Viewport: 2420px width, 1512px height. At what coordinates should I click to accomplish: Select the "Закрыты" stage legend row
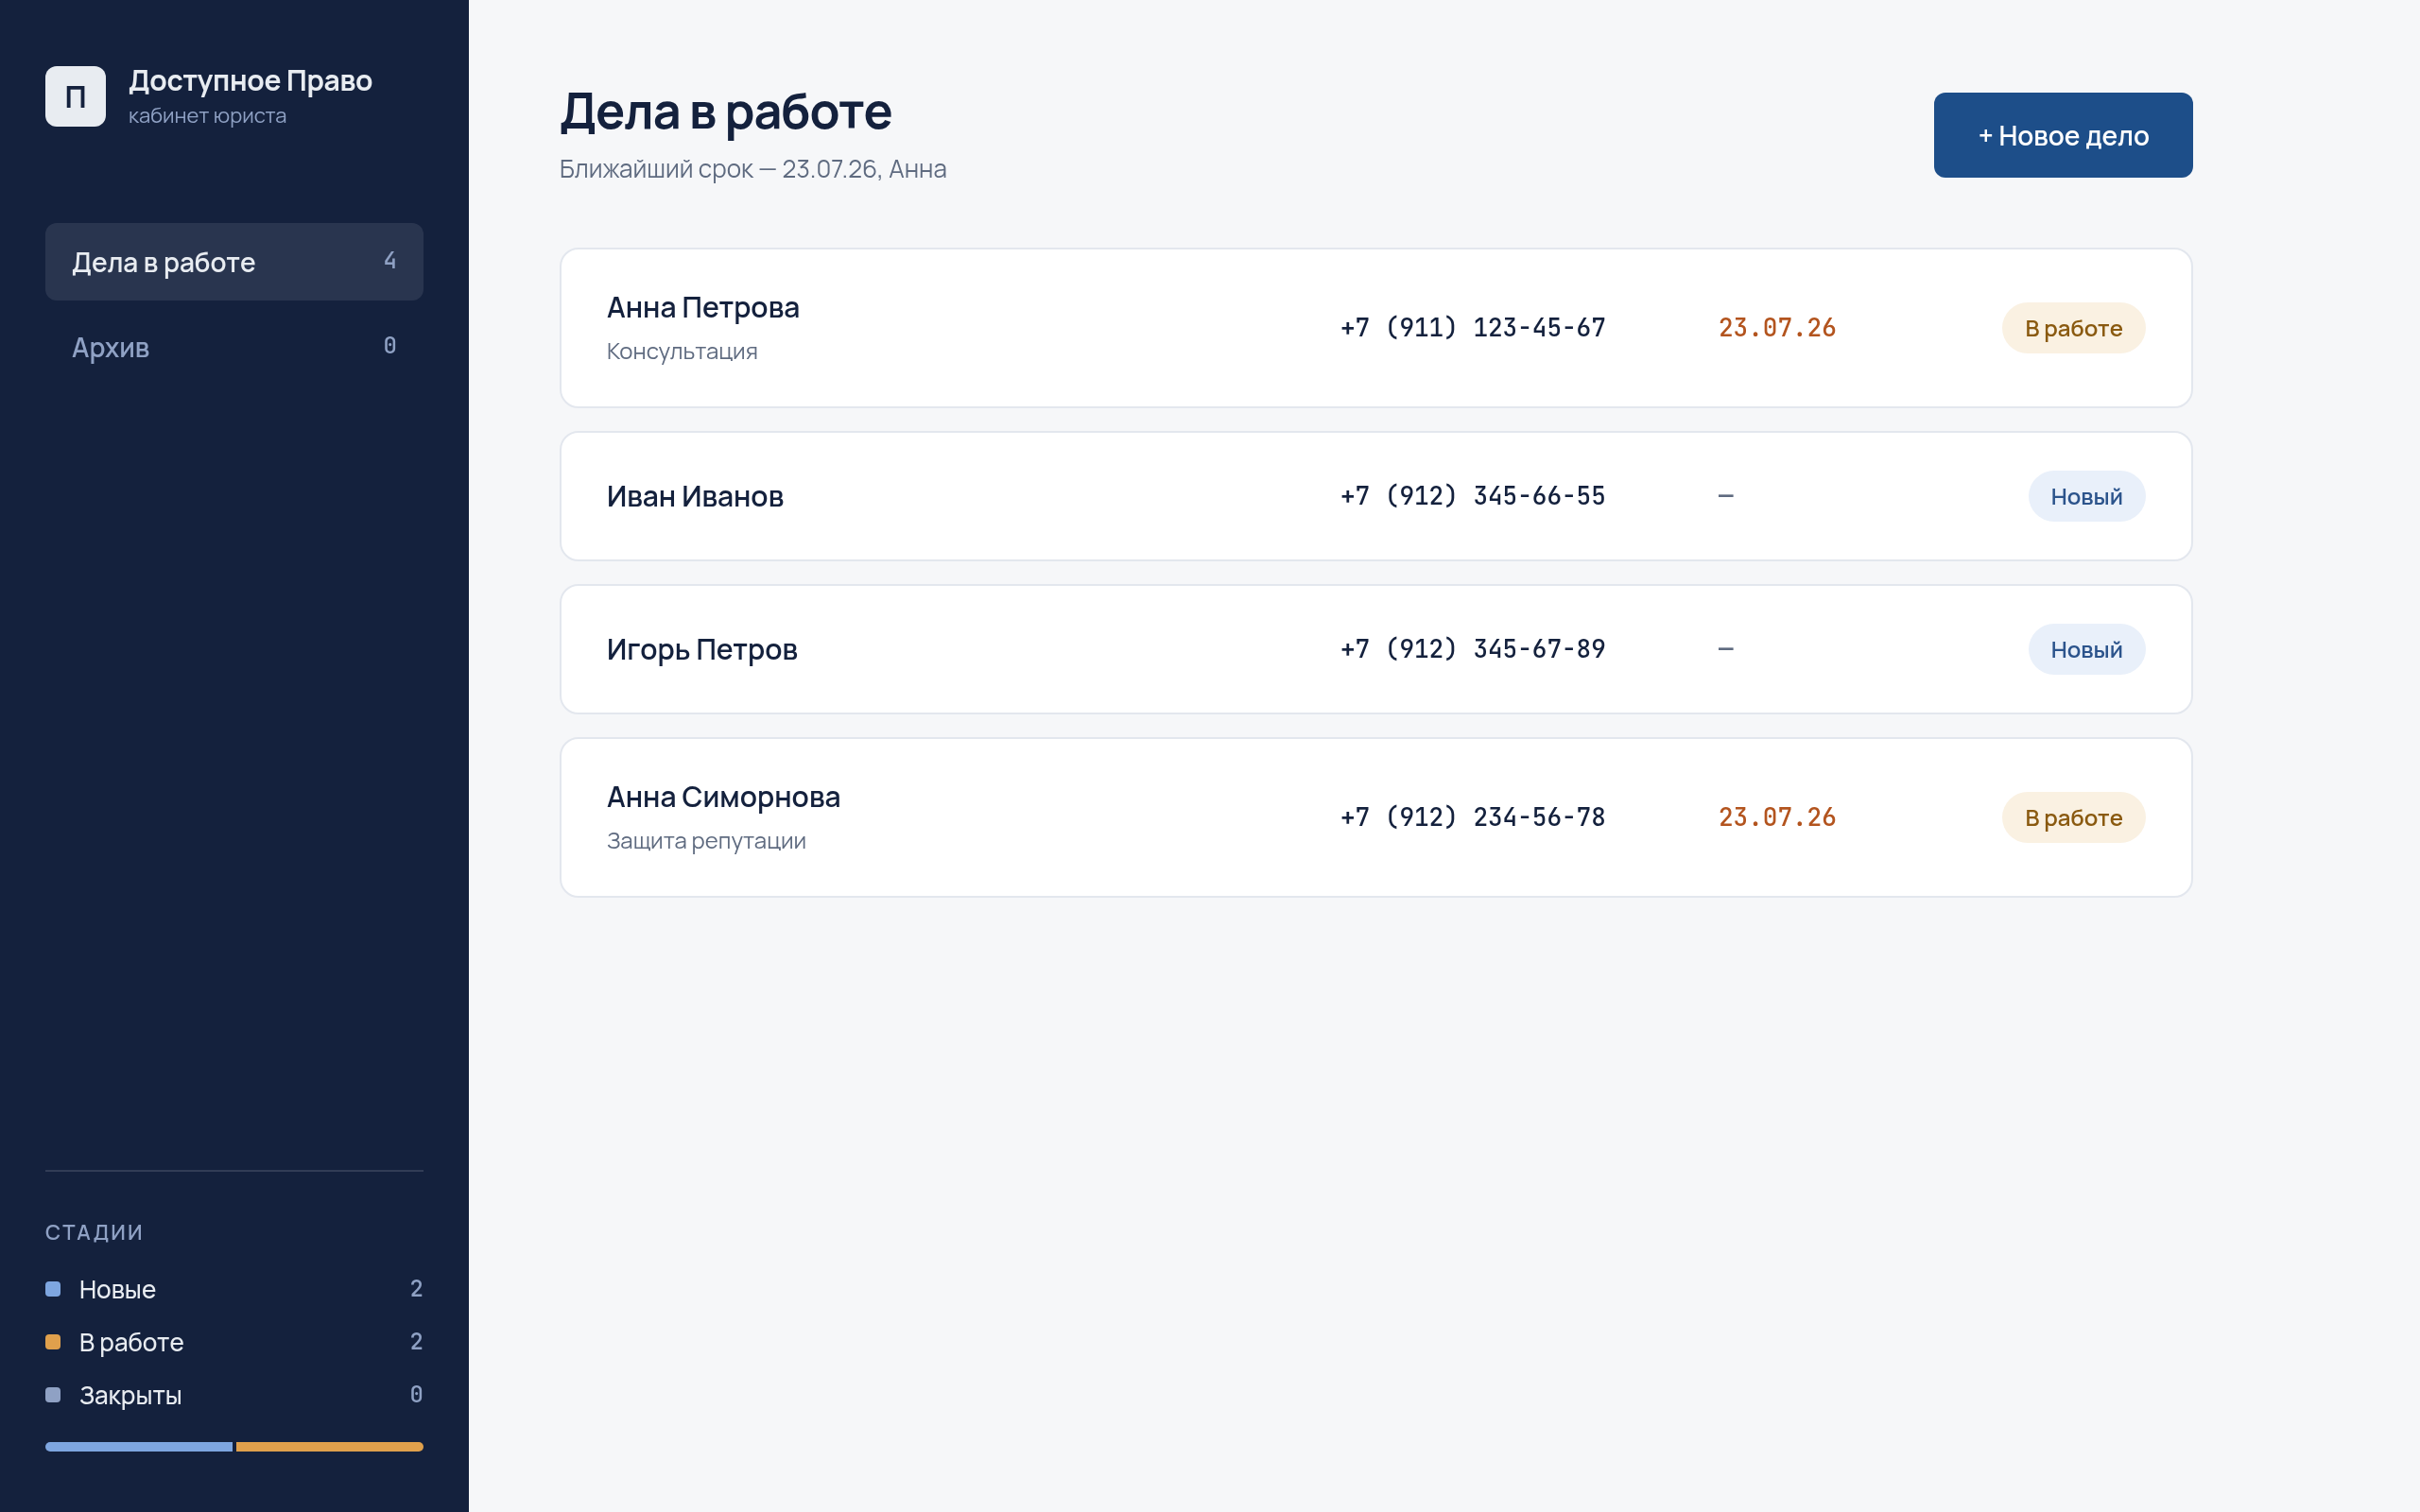point(234,1395)
